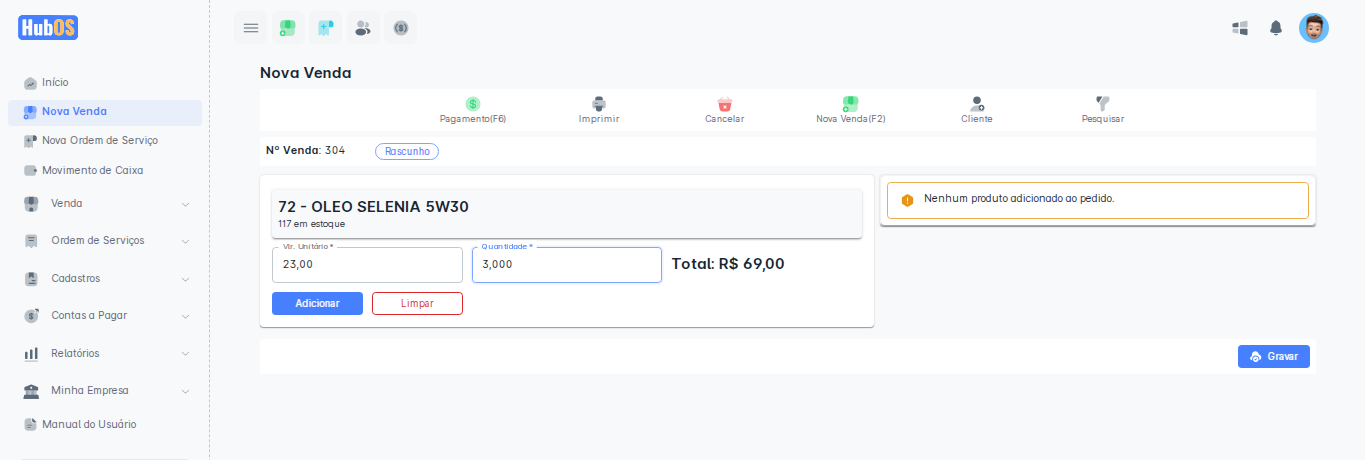This screenshot has width=1365, height=460.
Task: Focus the Quantidade input field
Action: tap(566, 265)
